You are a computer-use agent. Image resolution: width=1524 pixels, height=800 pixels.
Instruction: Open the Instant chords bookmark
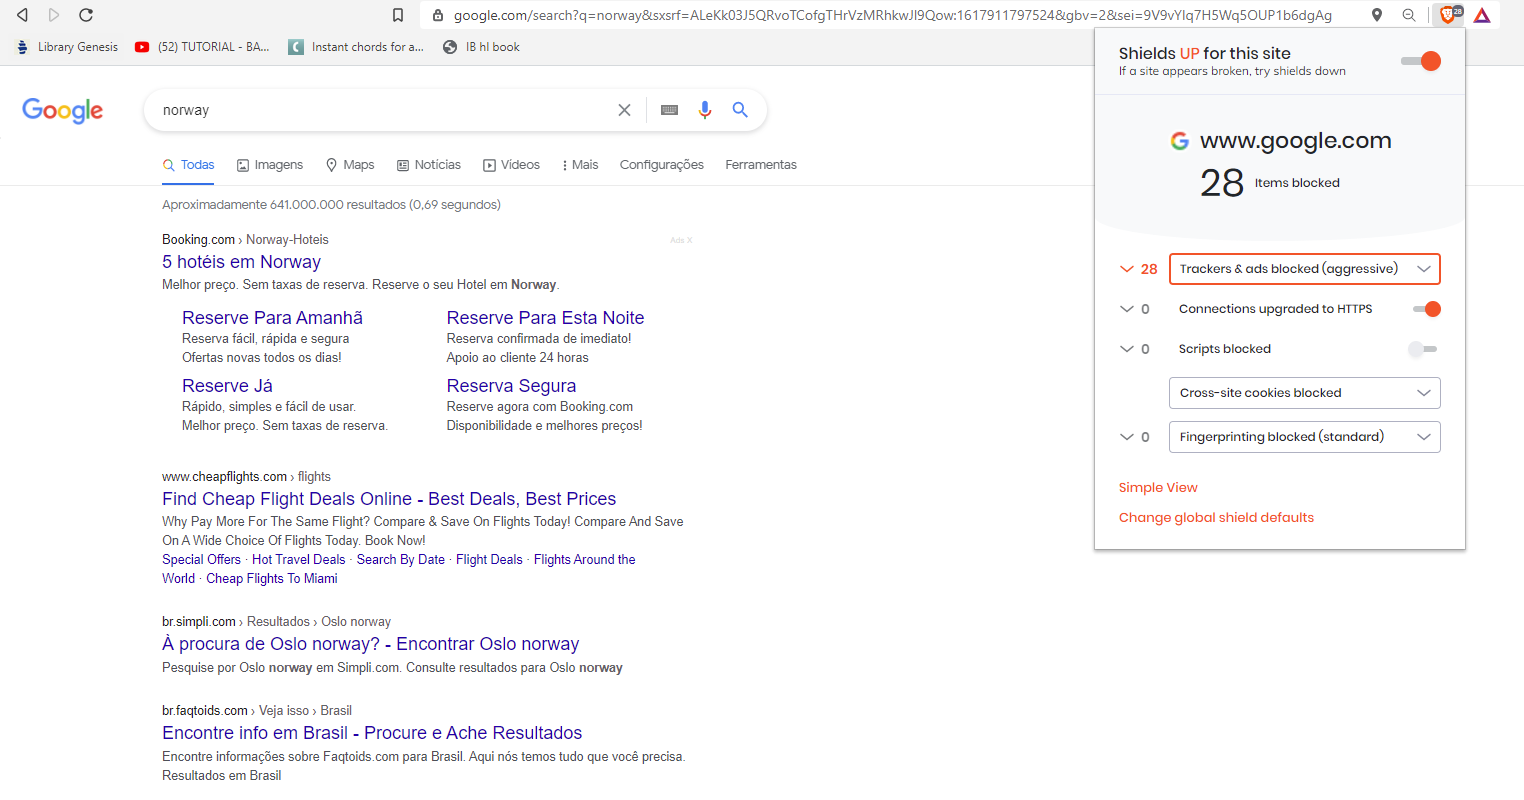(x=356, y=47)
